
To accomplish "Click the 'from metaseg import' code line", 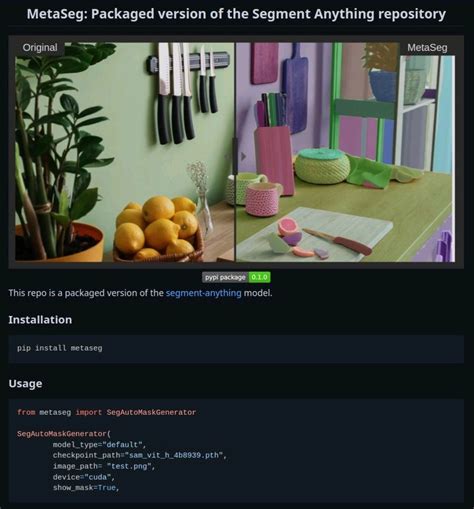I will pos(107,412).
